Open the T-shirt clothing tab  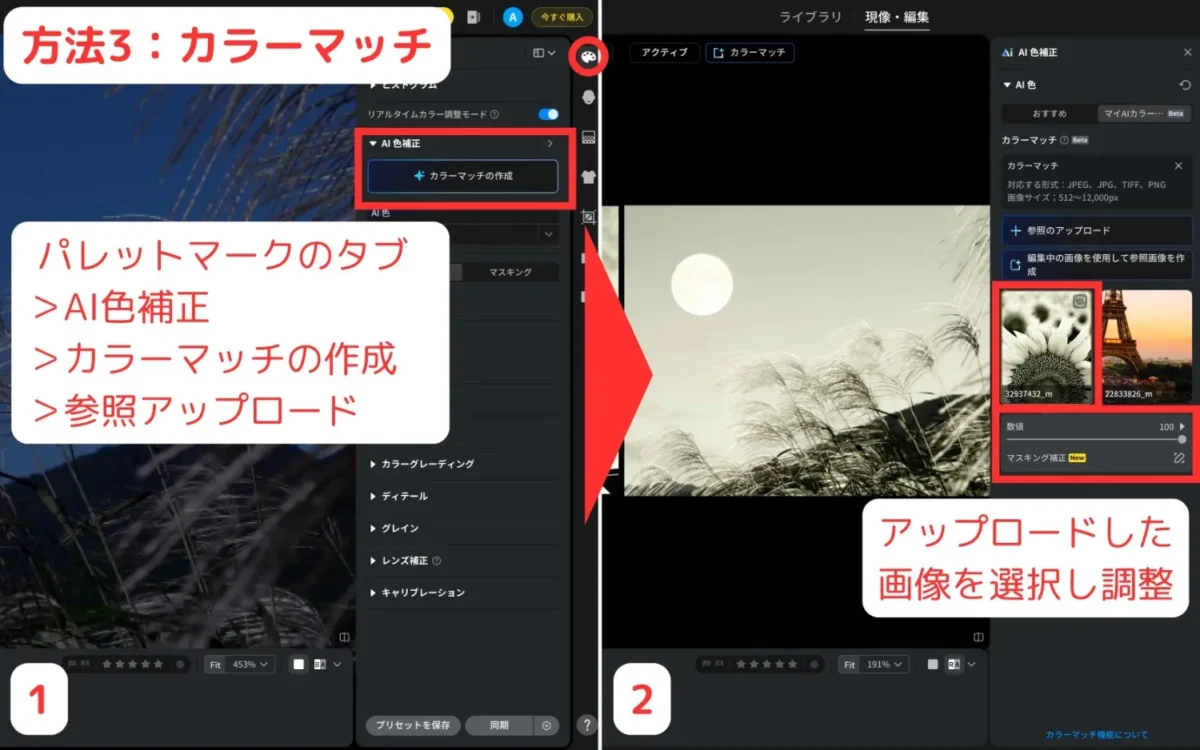(588, 176)
